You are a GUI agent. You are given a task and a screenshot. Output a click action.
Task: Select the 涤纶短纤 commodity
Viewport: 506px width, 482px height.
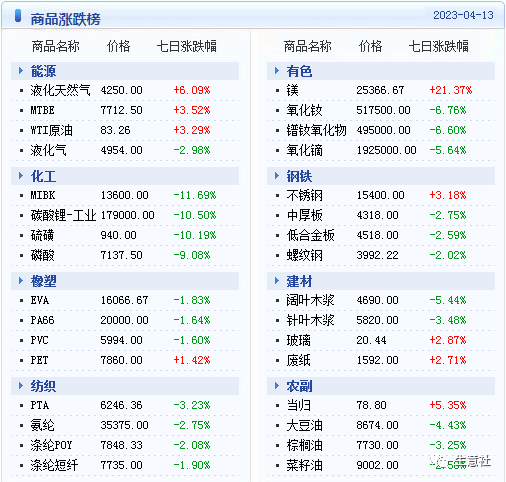pos(54,465)
